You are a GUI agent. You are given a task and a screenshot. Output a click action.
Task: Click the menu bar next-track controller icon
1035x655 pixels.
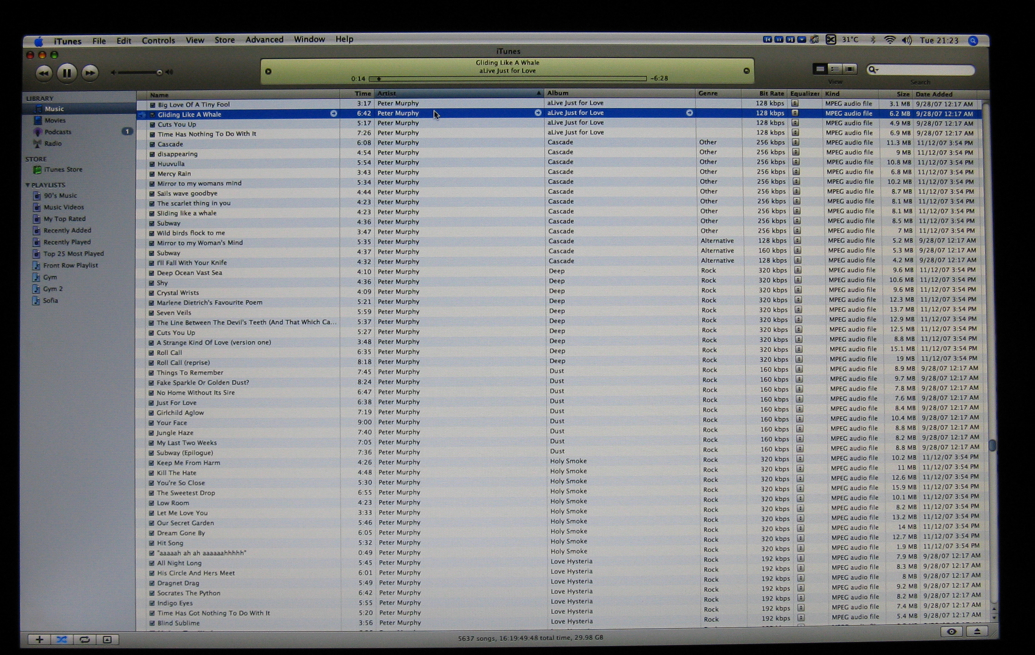(x=790, y=40)
